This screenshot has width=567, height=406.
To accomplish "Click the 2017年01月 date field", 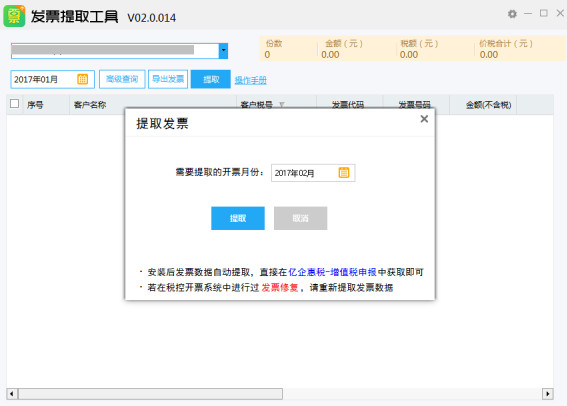I will pos(52,79).
